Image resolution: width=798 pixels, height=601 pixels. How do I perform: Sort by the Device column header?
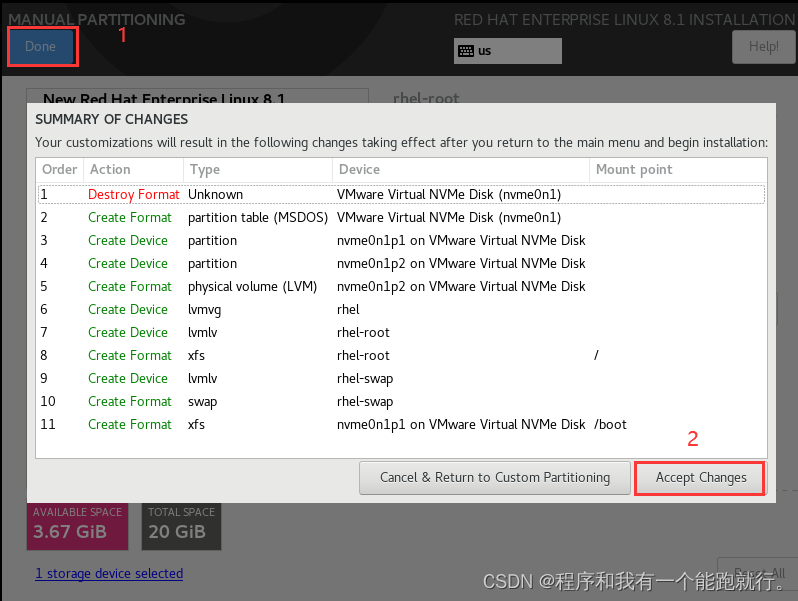pos(461,169)
